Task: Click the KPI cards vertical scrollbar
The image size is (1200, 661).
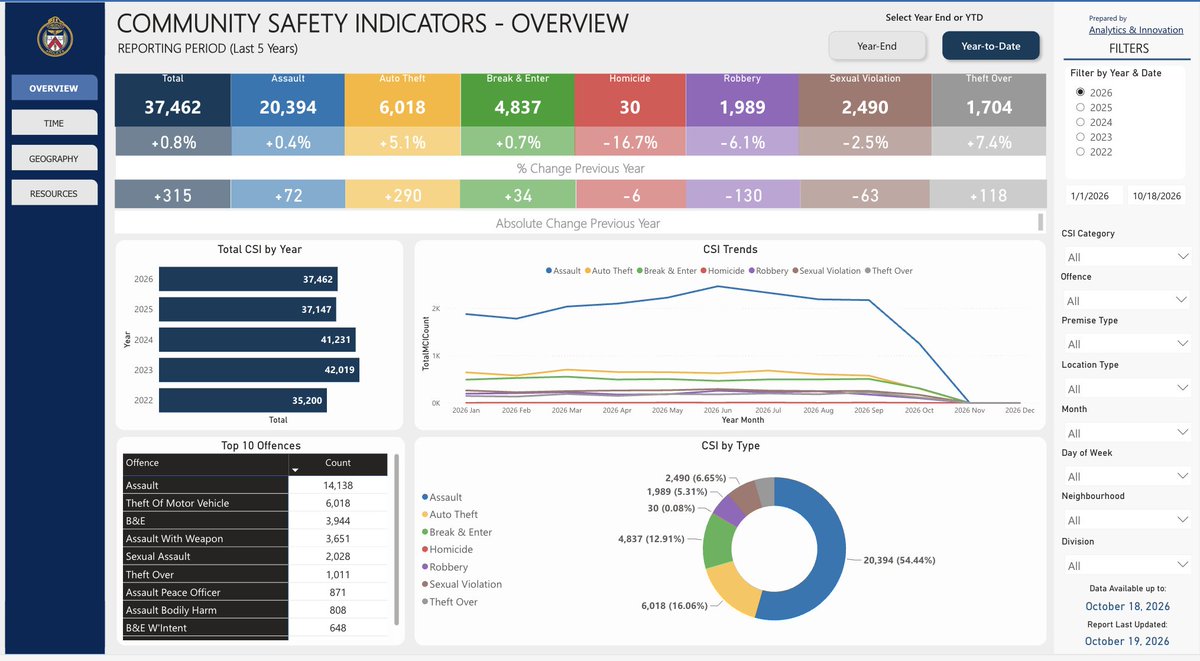Action: 1040,222
